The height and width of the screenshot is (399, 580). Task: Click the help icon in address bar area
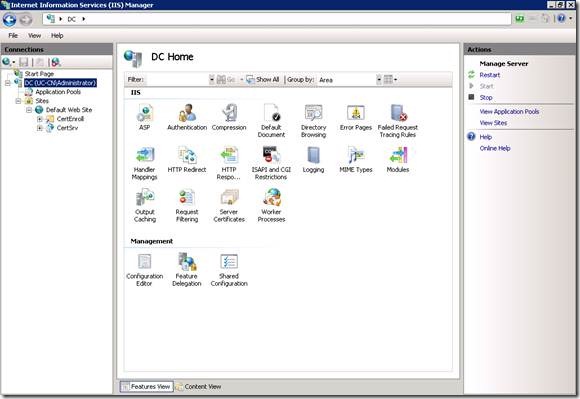562,18
